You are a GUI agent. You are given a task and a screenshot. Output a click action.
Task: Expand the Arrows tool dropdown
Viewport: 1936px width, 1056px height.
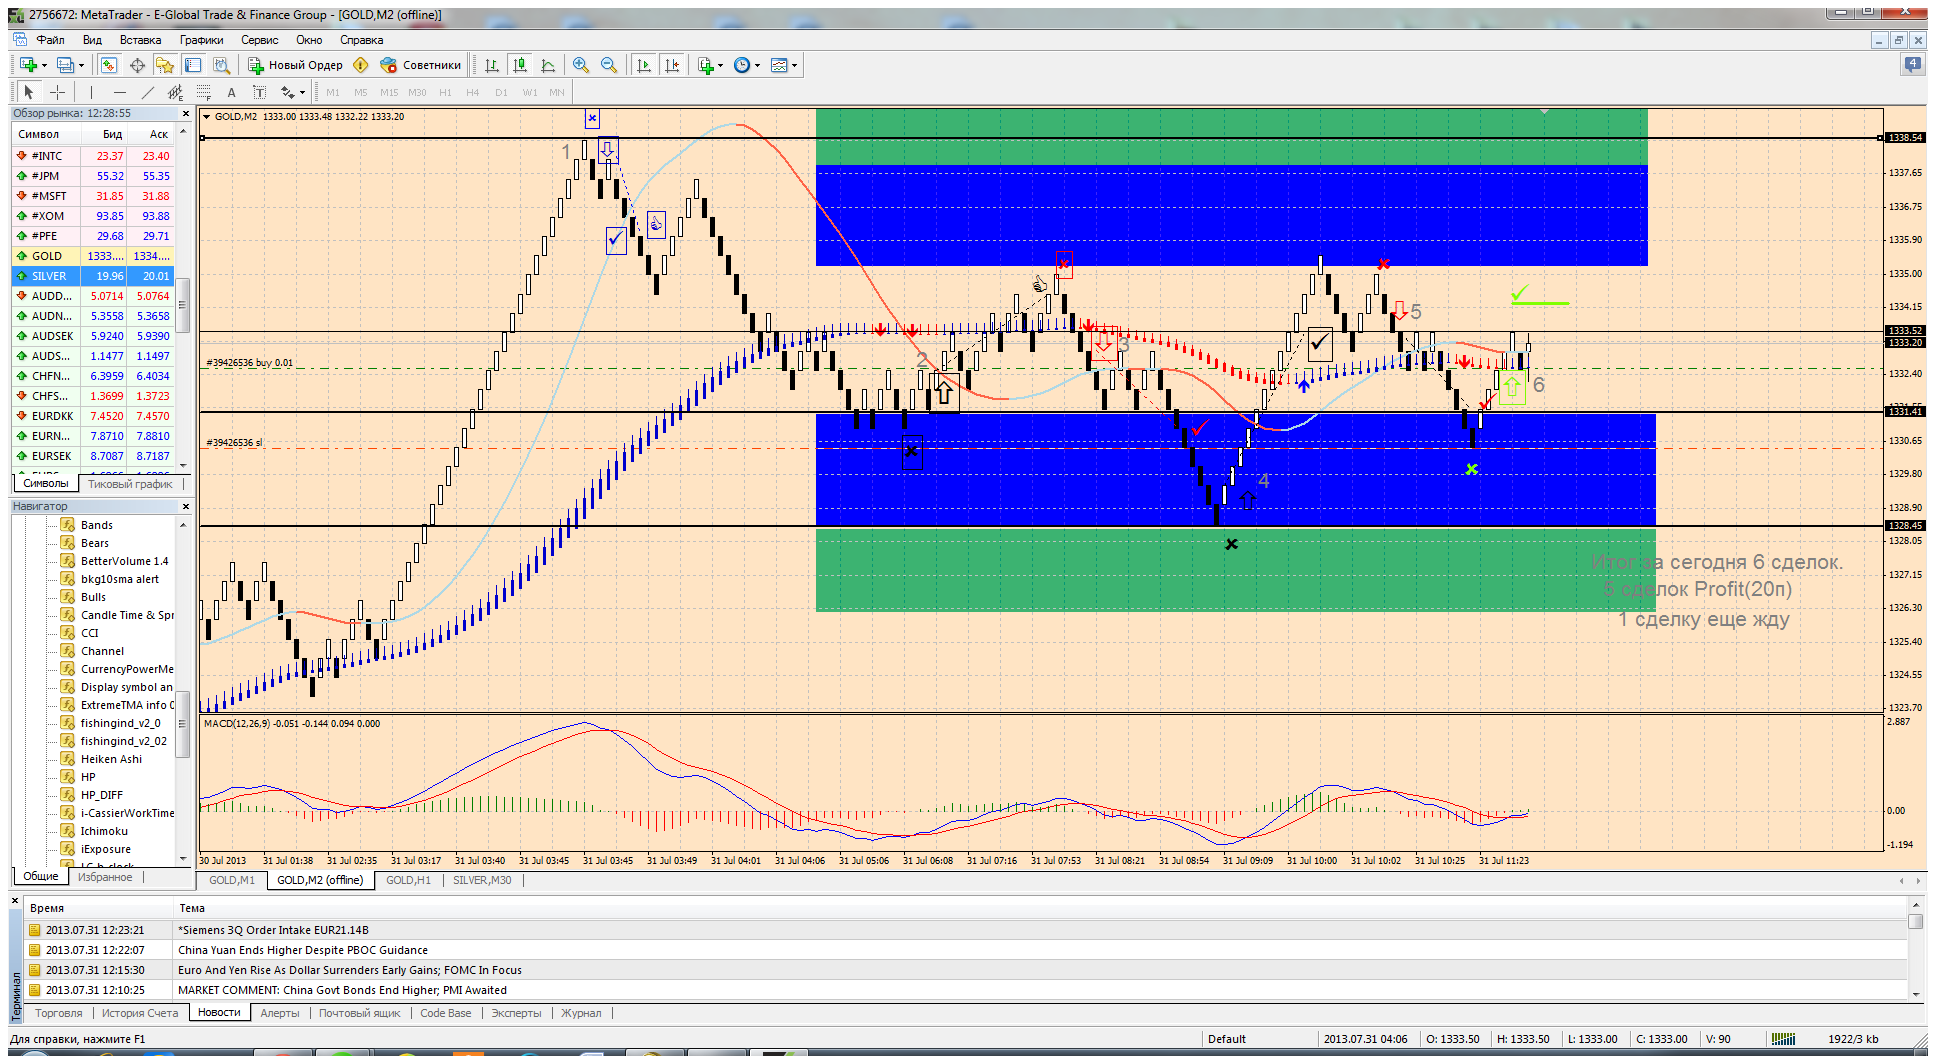302,92
